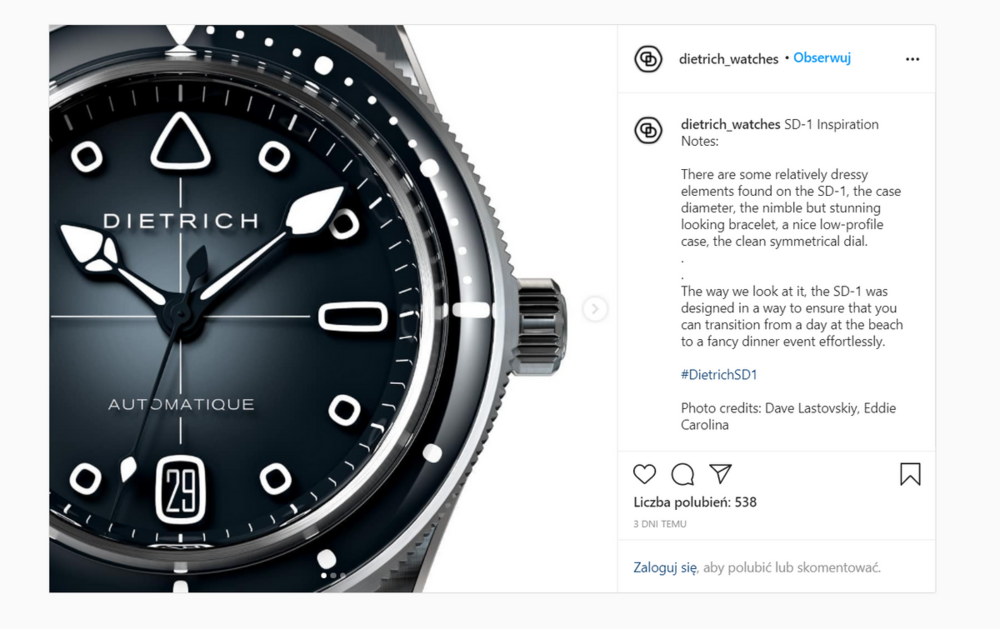Open dietrich_watches profile avatar in header

tap(648, 59)
